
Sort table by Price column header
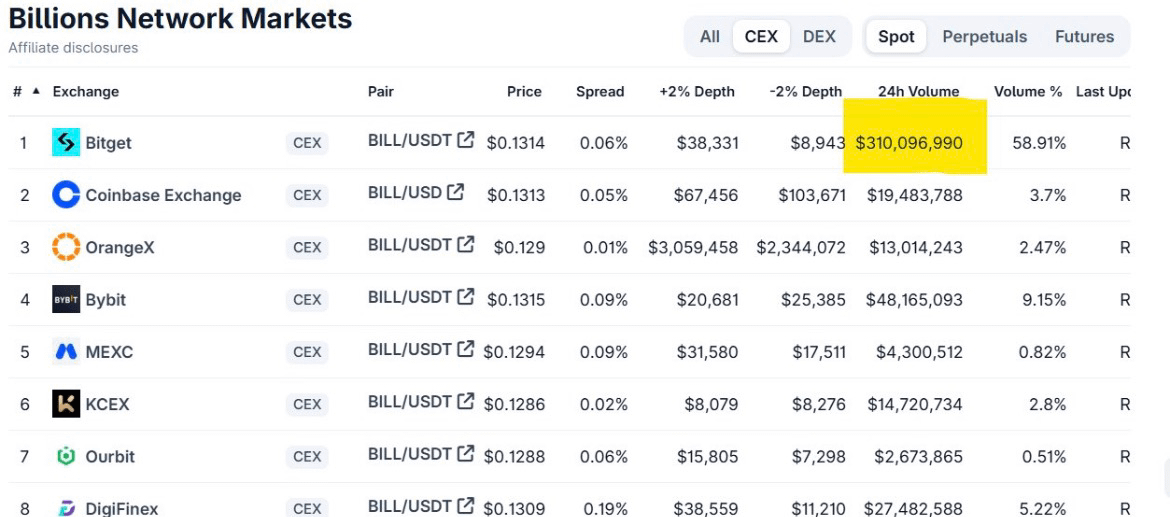pos(525,92)
